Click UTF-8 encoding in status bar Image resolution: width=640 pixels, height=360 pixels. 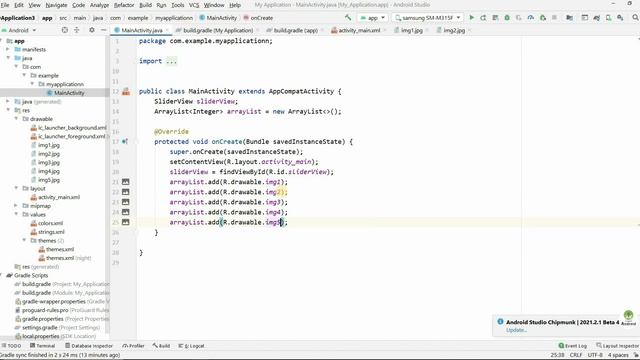click(595, 355)
